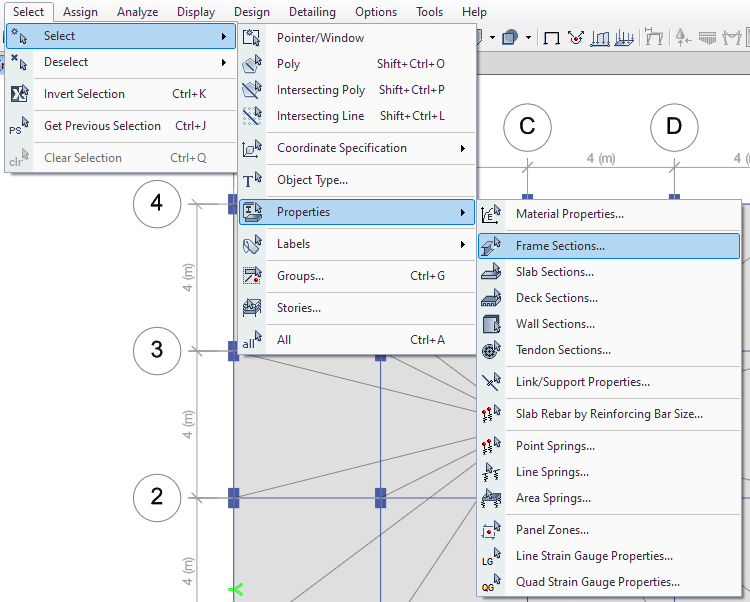This screenshot has width=750, height=602.
Task: Click the Tendon Sections icon
Action: click(x=491, y=350)
